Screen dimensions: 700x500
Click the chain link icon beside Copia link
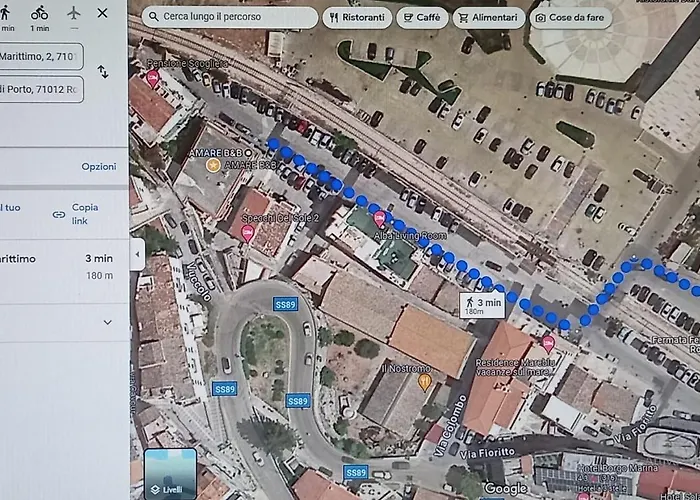(x=58, y=215)
